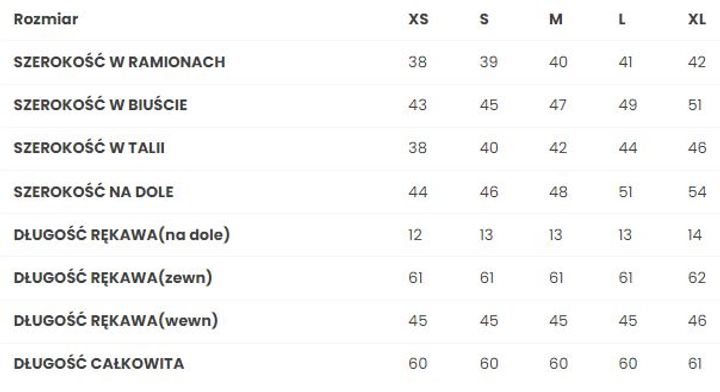The height and width of the screenshot is (392, 720).
Task: Click the SZEROKOŚĆ W RAMIONACH row label
Action: pos(119,62)
